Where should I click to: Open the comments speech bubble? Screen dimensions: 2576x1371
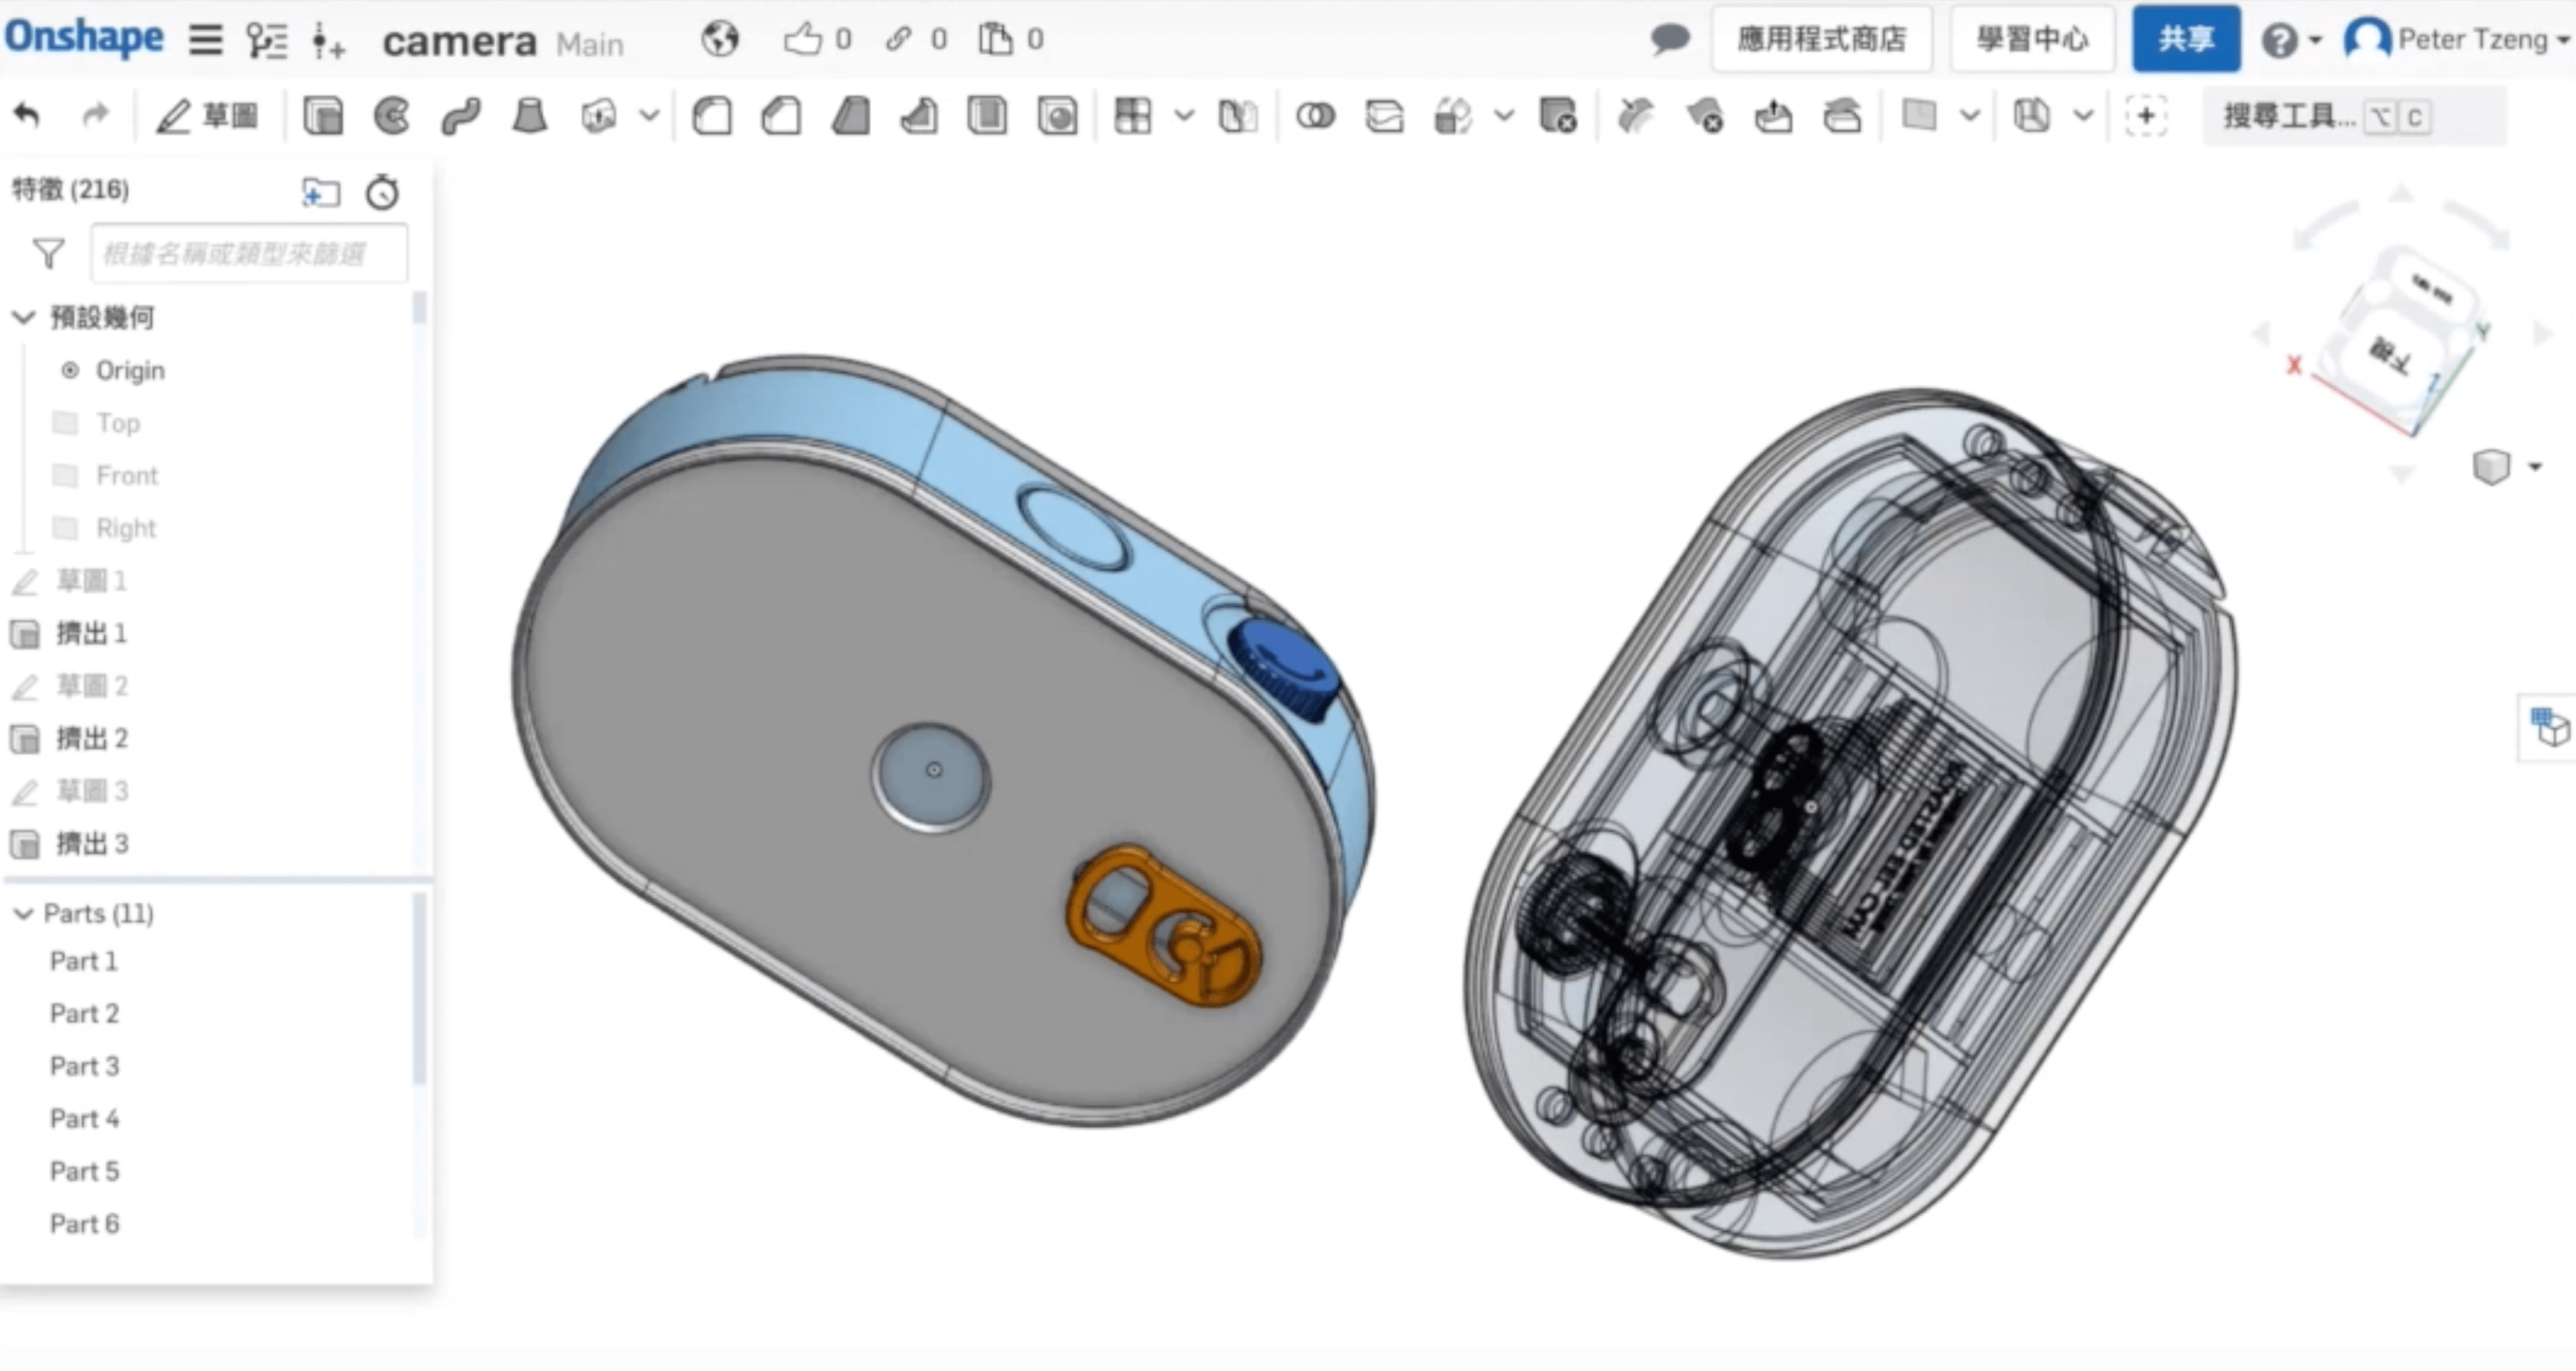click(1669, 40)
